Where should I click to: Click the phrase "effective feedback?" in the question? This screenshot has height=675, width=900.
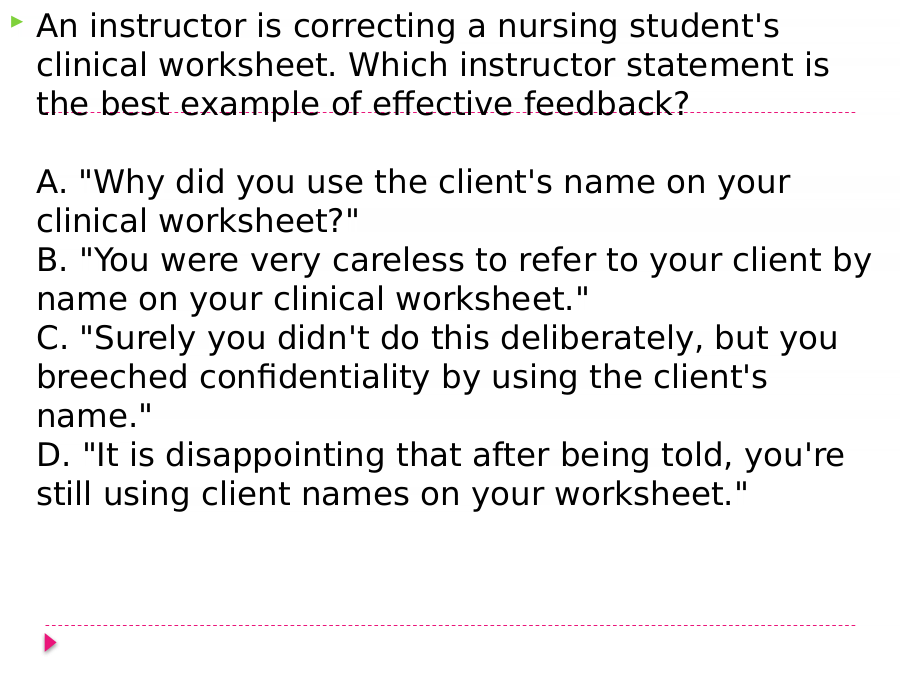(530, 104)
